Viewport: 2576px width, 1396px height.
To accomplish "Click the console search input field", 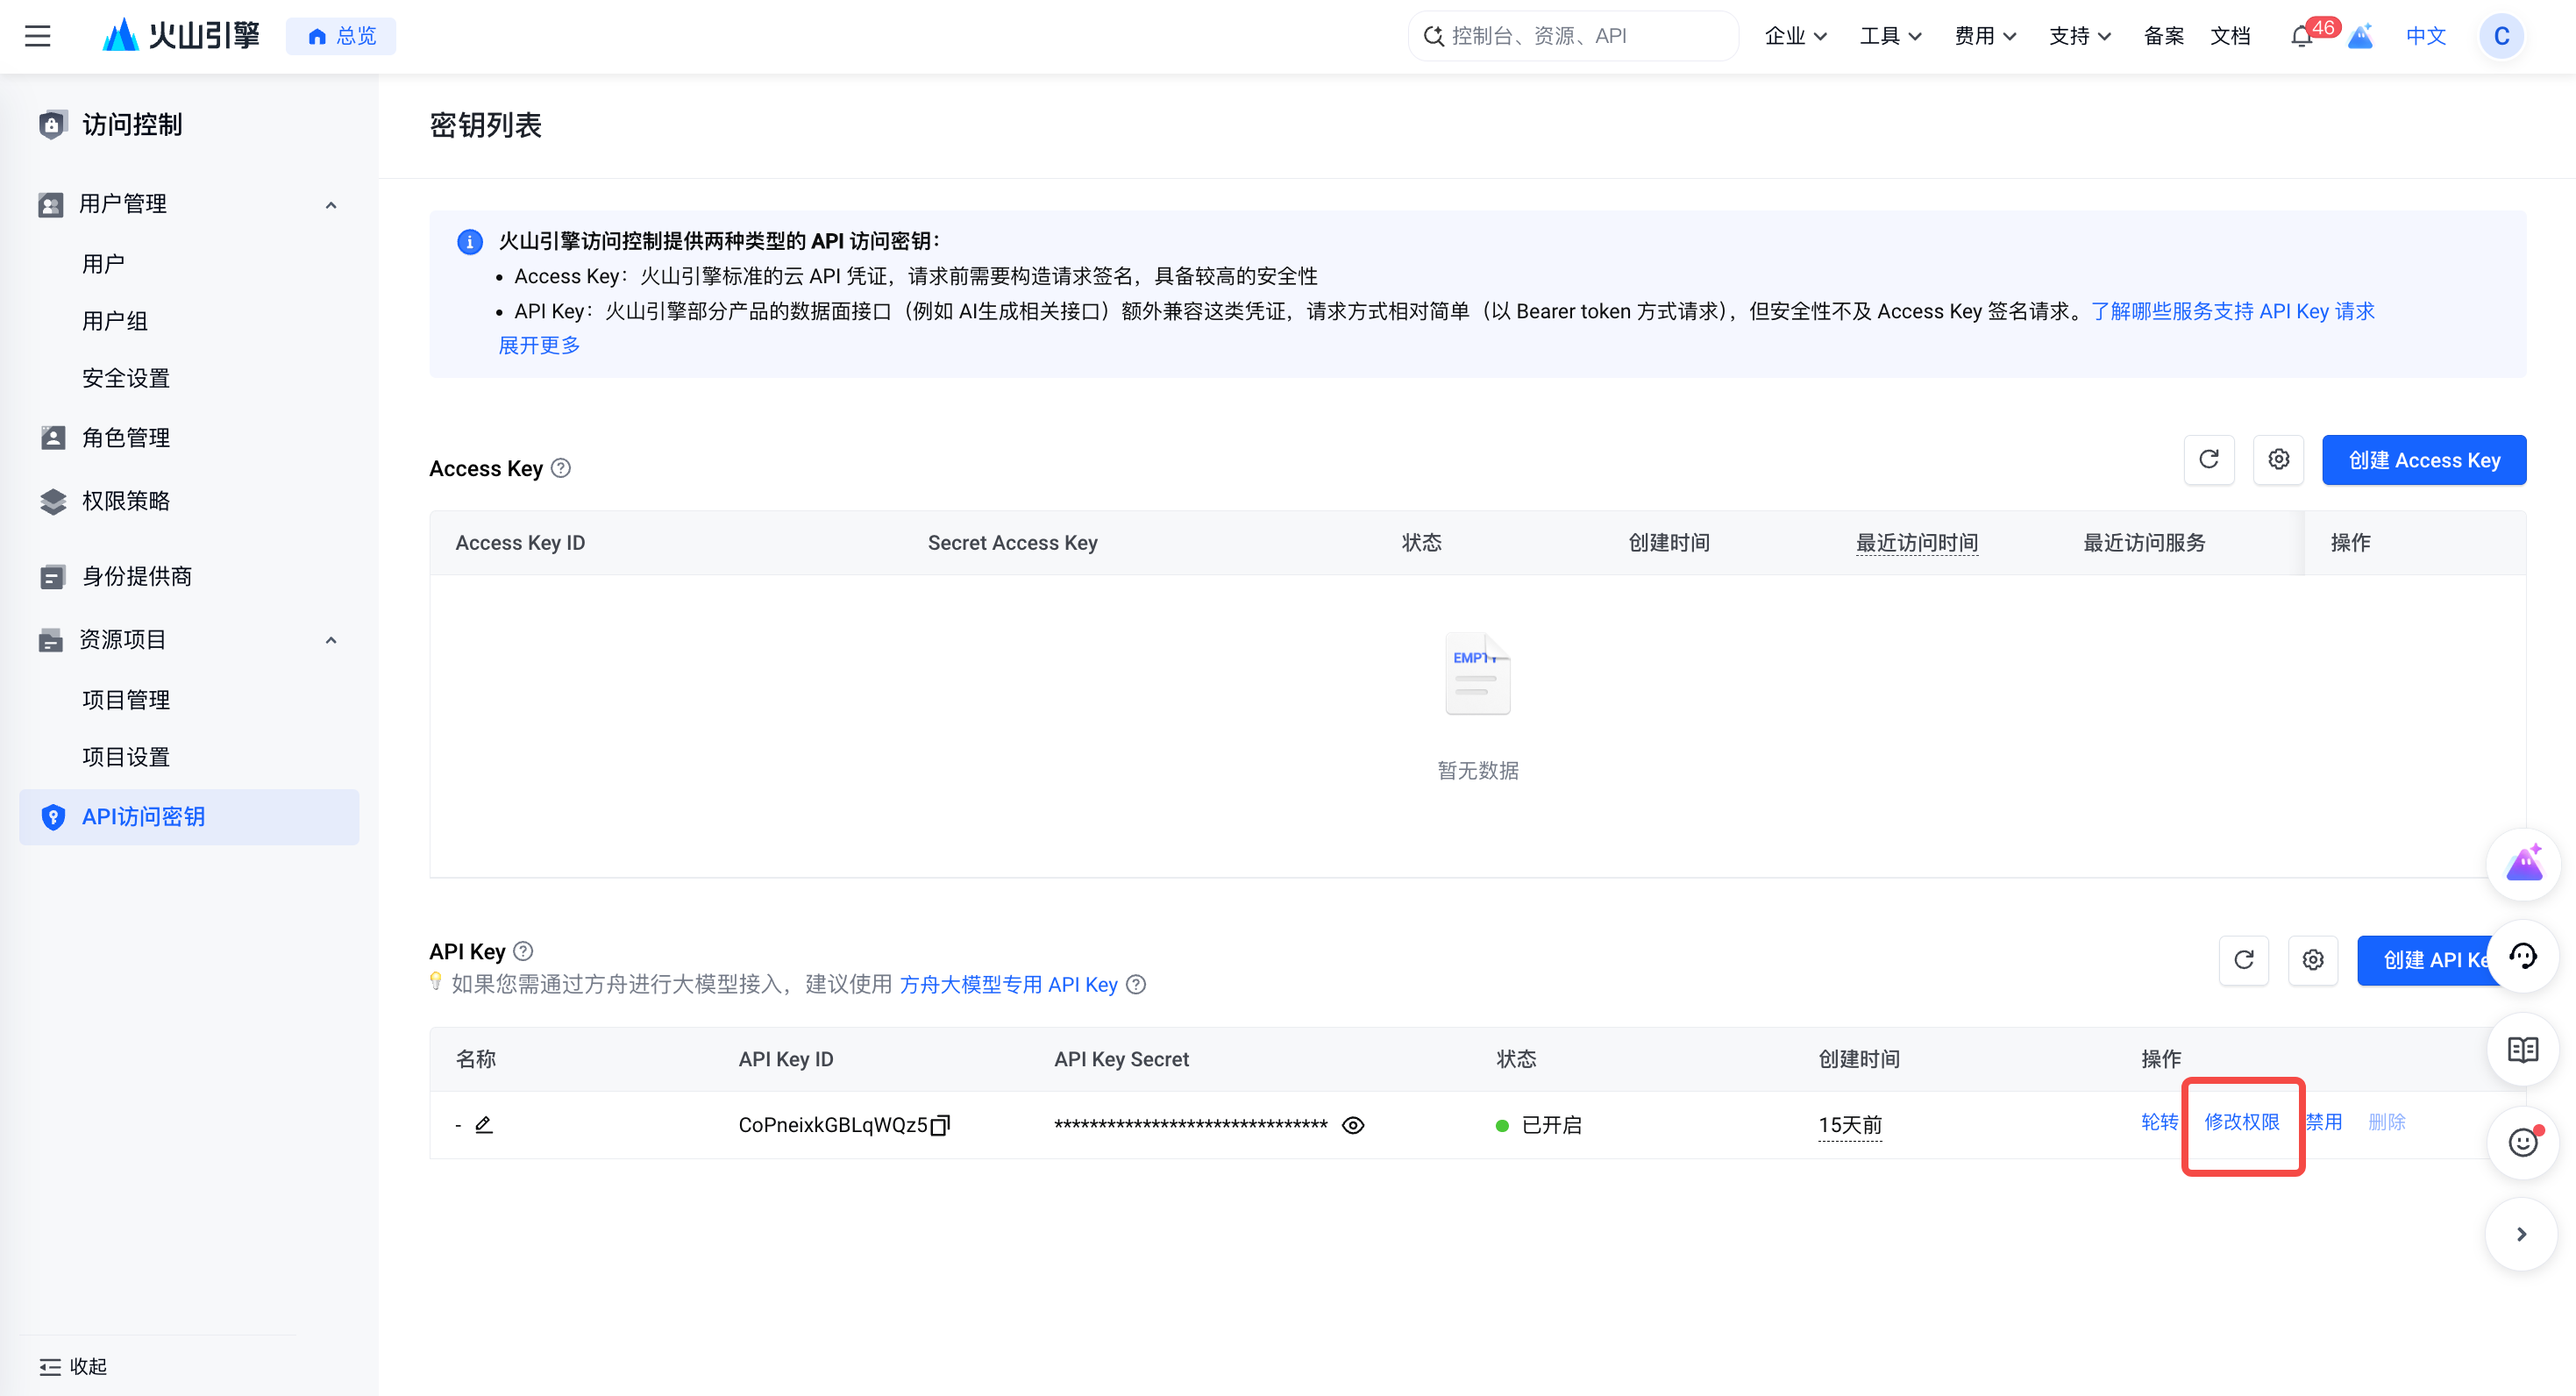I will pyautogui.click(x=1574, y=36).
